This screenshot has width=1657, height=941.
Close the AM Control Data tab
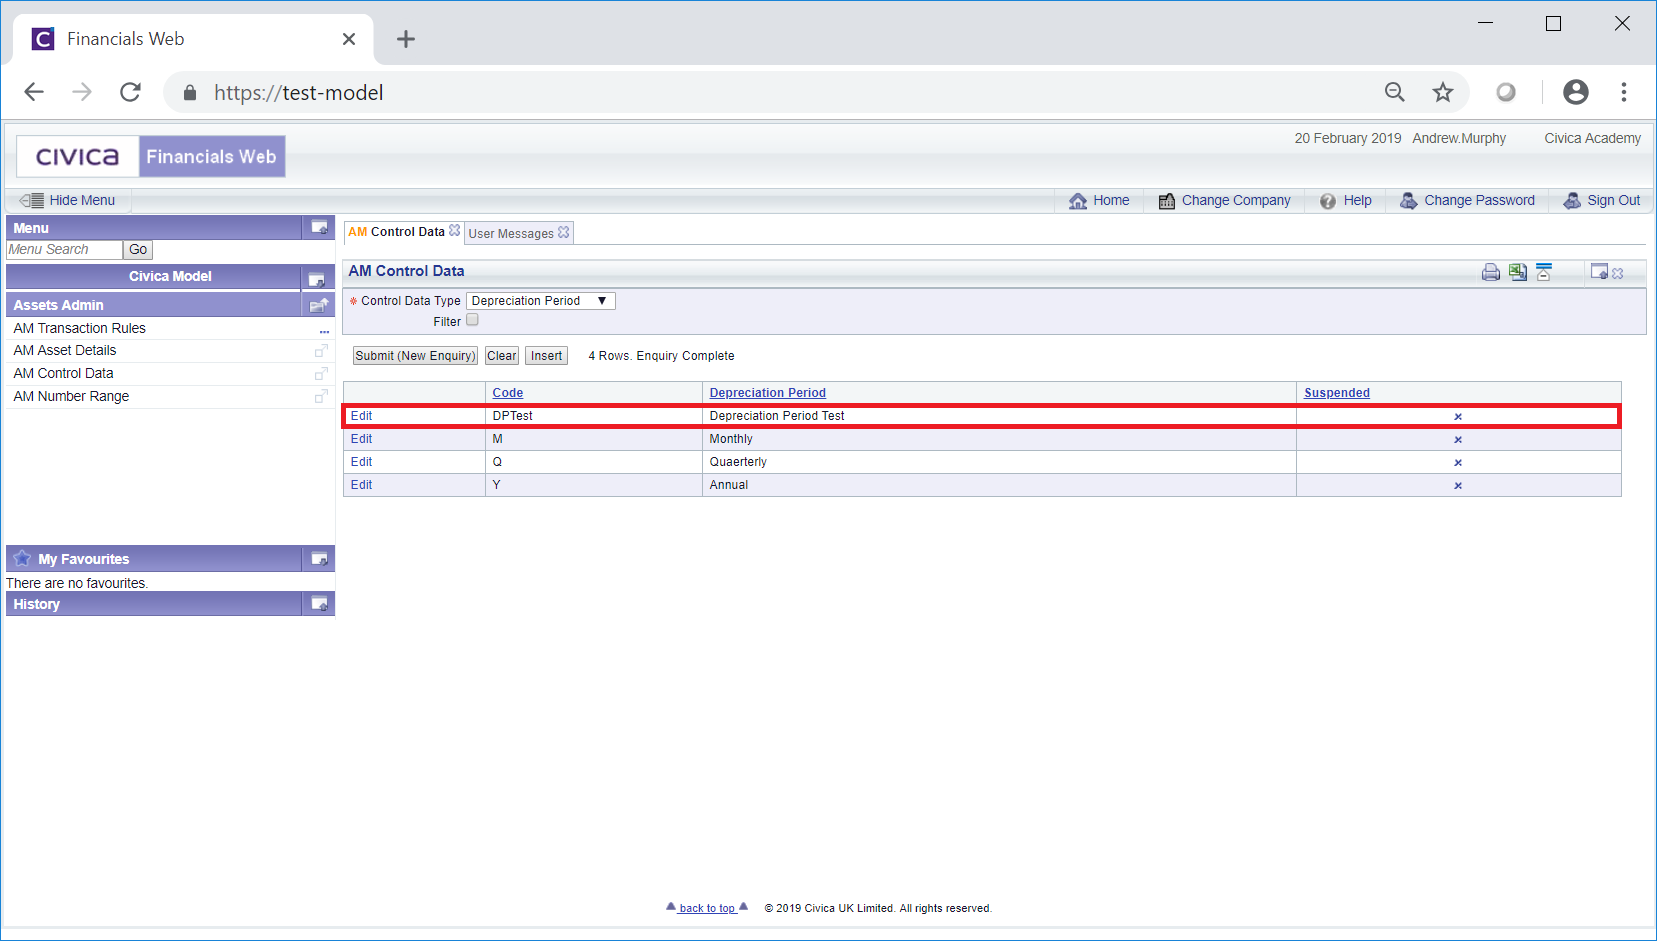pos(455,230)
